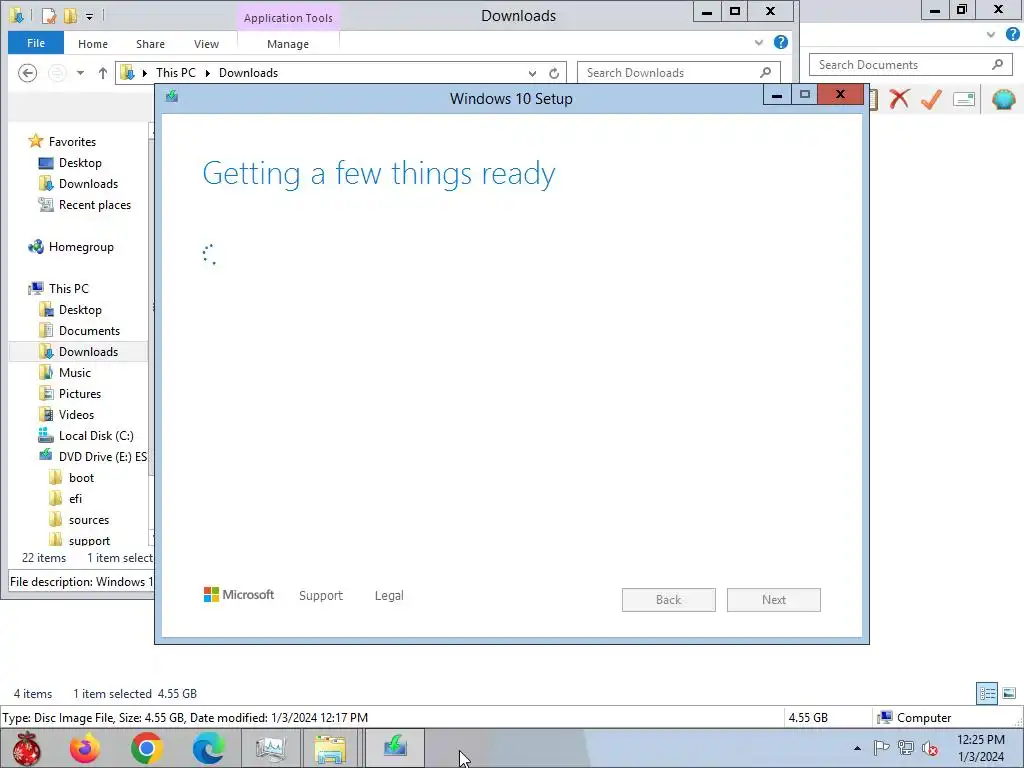
Task: Click the teal shell icon in back window
Action: 1004,99
